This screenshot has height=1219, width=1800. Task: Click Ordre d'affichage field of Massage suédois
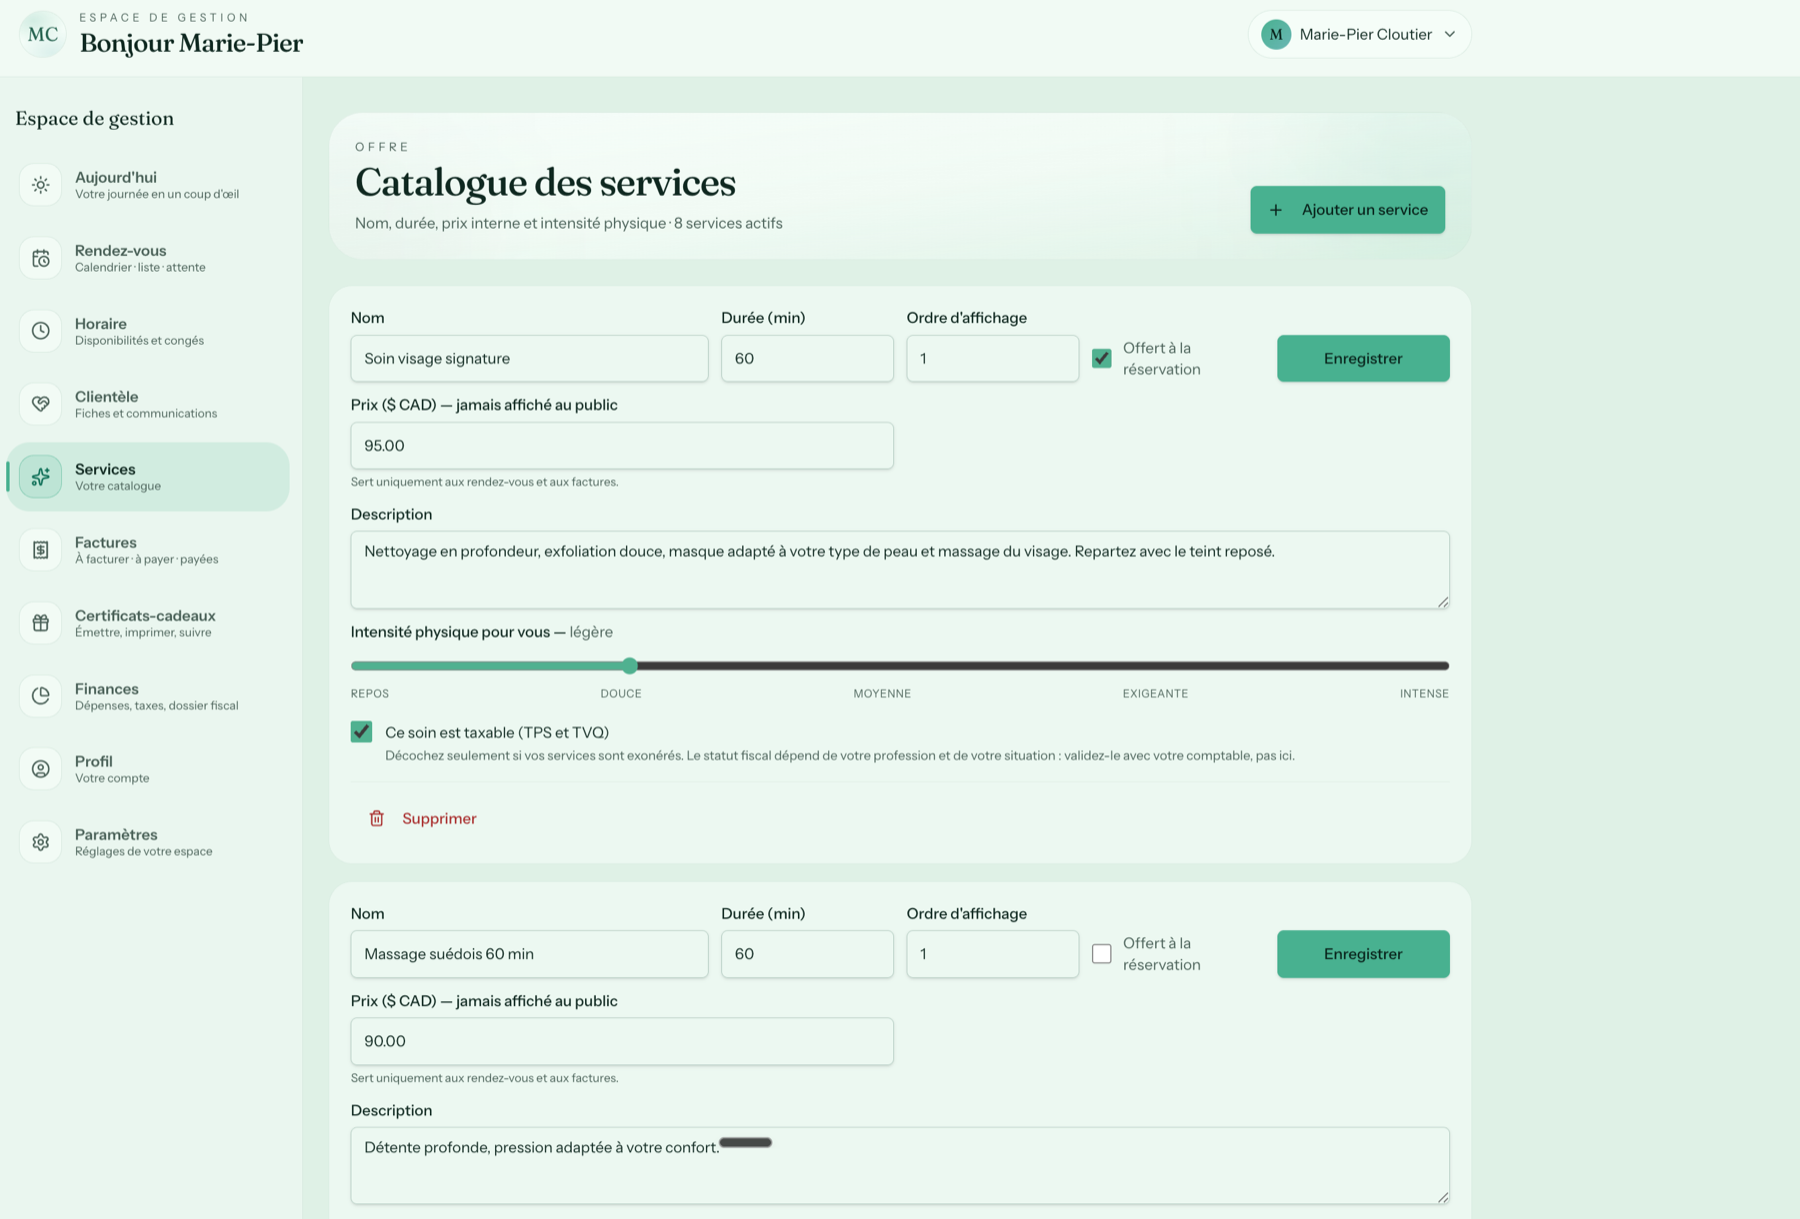(992, 954)
